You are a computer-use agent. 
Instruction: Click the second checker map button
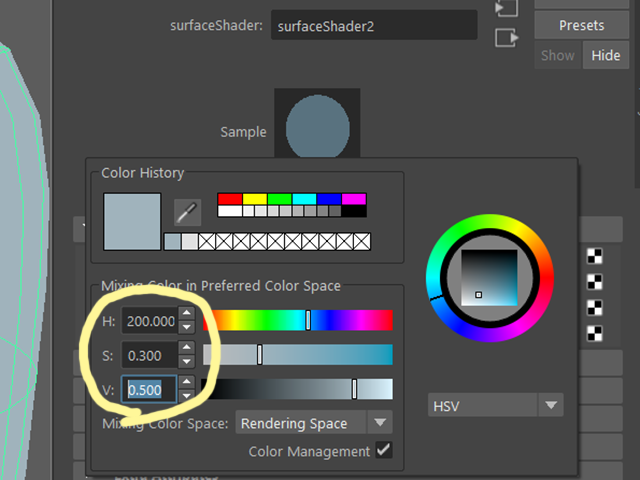pyautogui.click(x=595, y=282)
